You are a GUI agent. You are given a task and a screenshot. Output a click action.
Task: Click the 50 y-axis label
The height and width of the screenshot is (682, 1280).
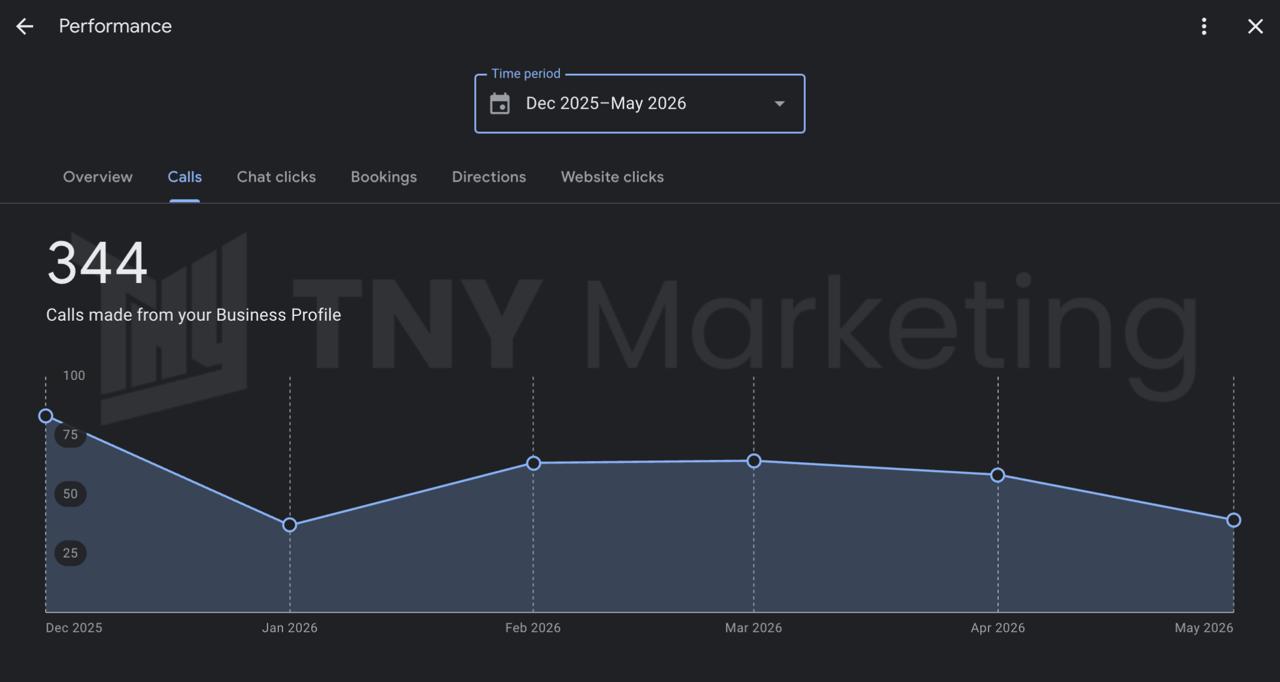(70, 494)
